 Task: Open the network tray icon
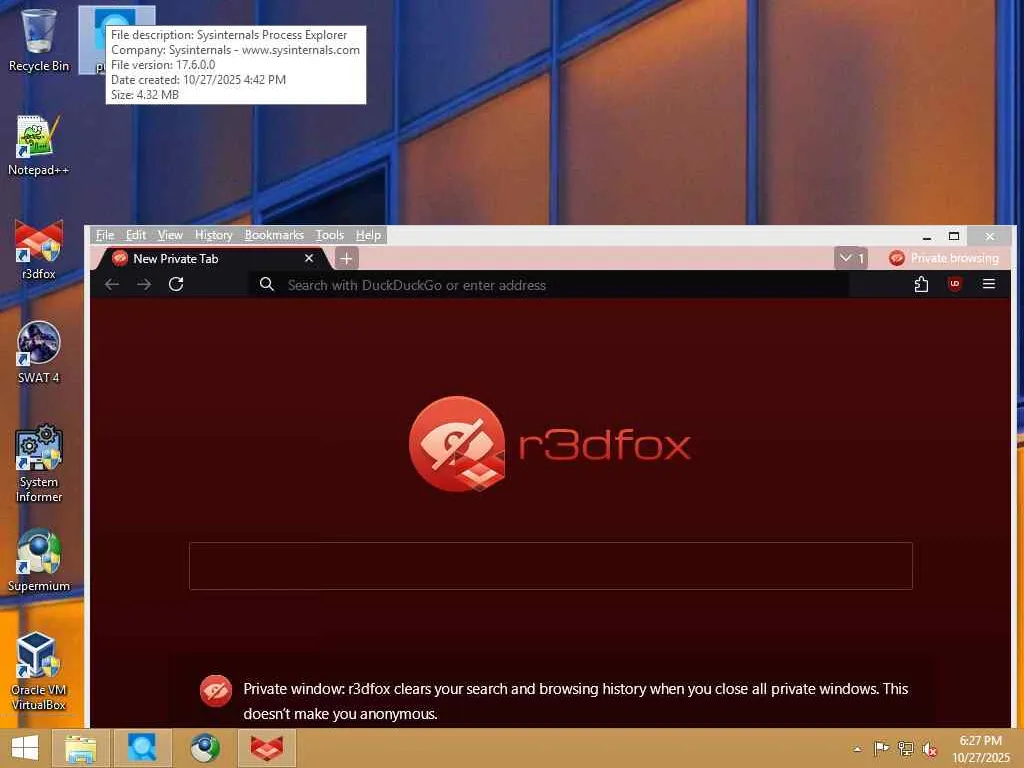[x=906, y=749]
